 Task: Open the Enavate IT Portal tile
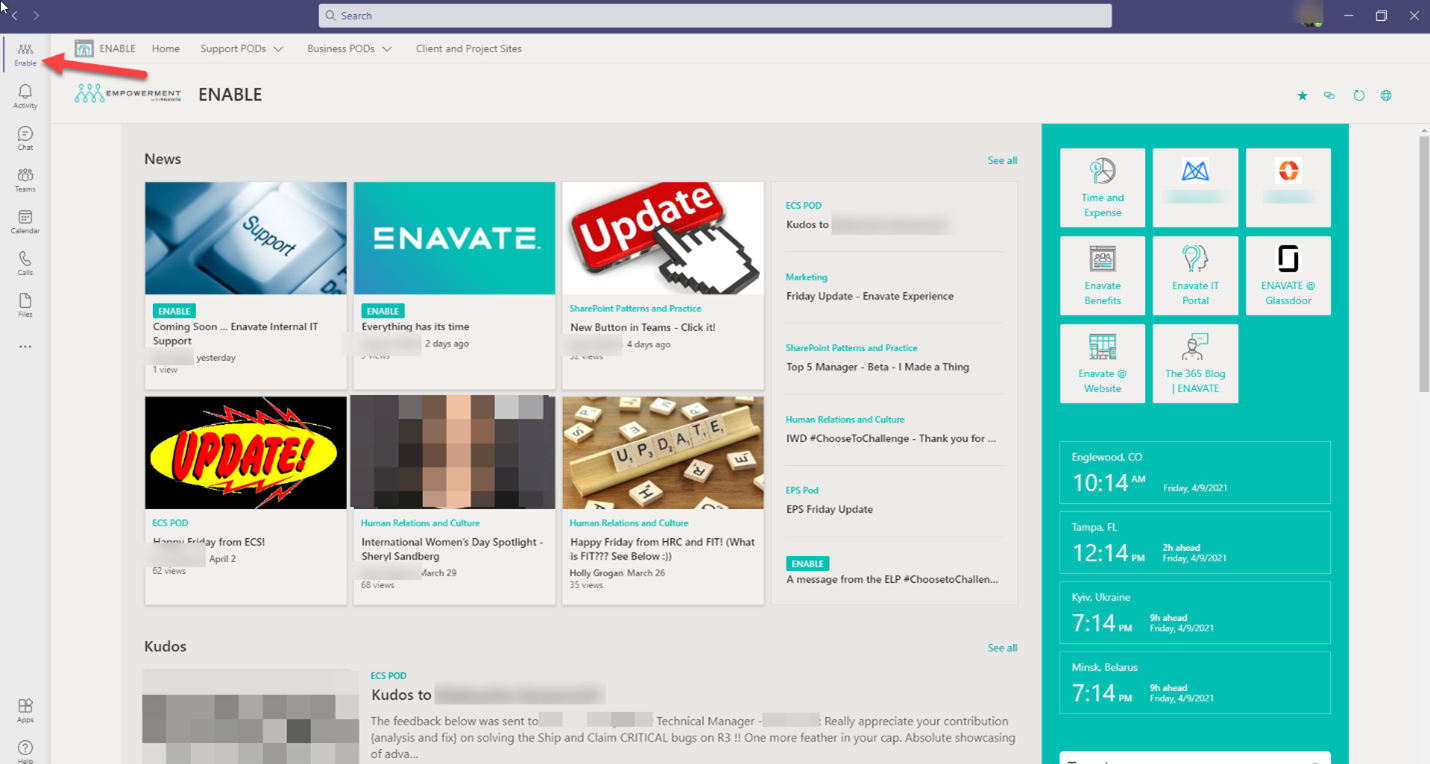pyautogui.click(x=1195, y=275)
